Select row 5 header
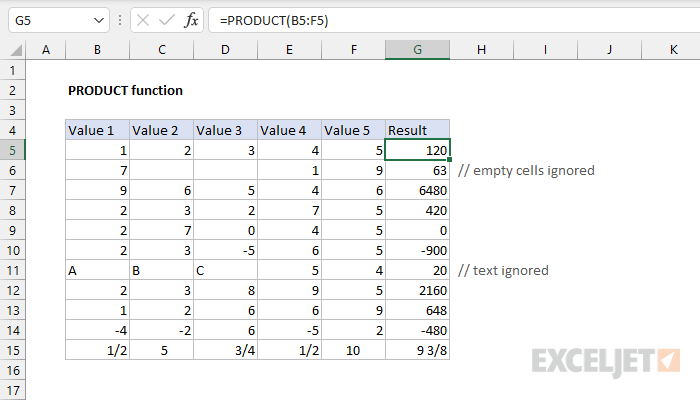 12,150
